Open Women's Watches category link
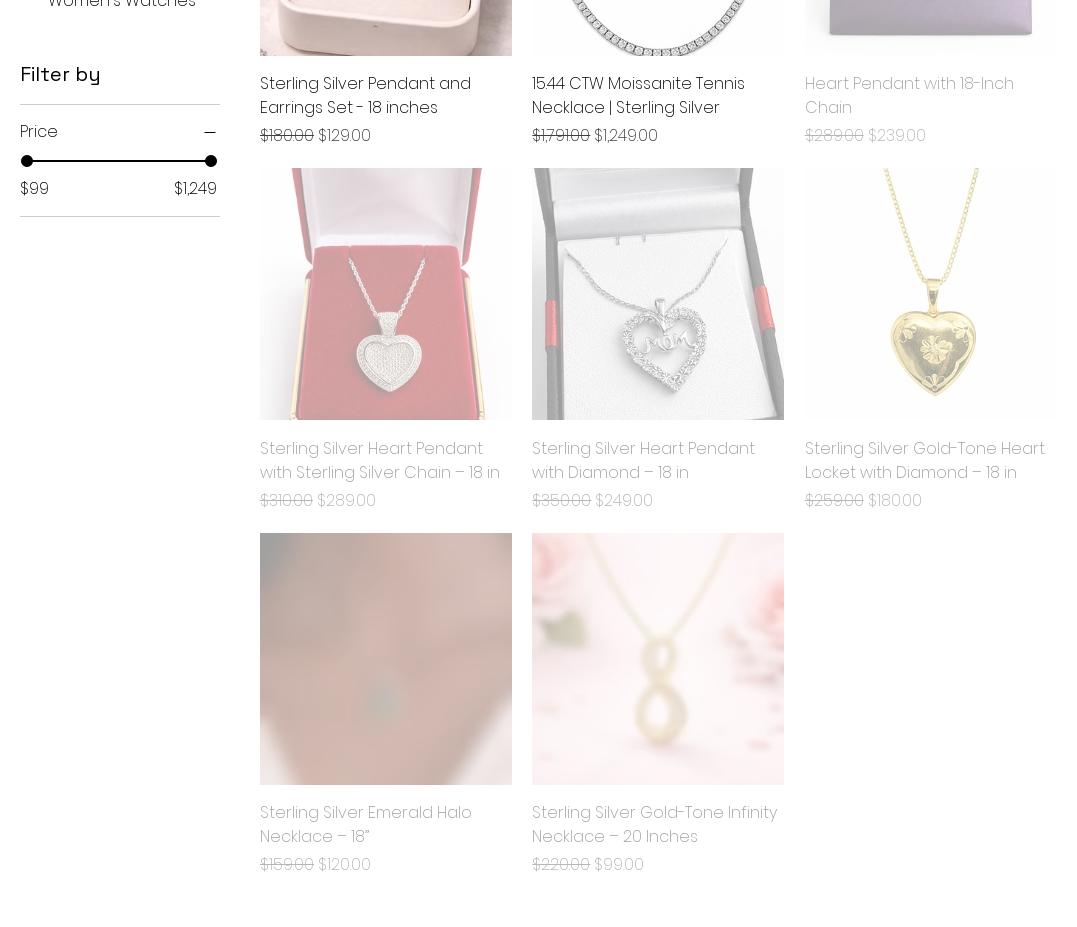This screenshot has height=927, width=1077. click(122, 4)
